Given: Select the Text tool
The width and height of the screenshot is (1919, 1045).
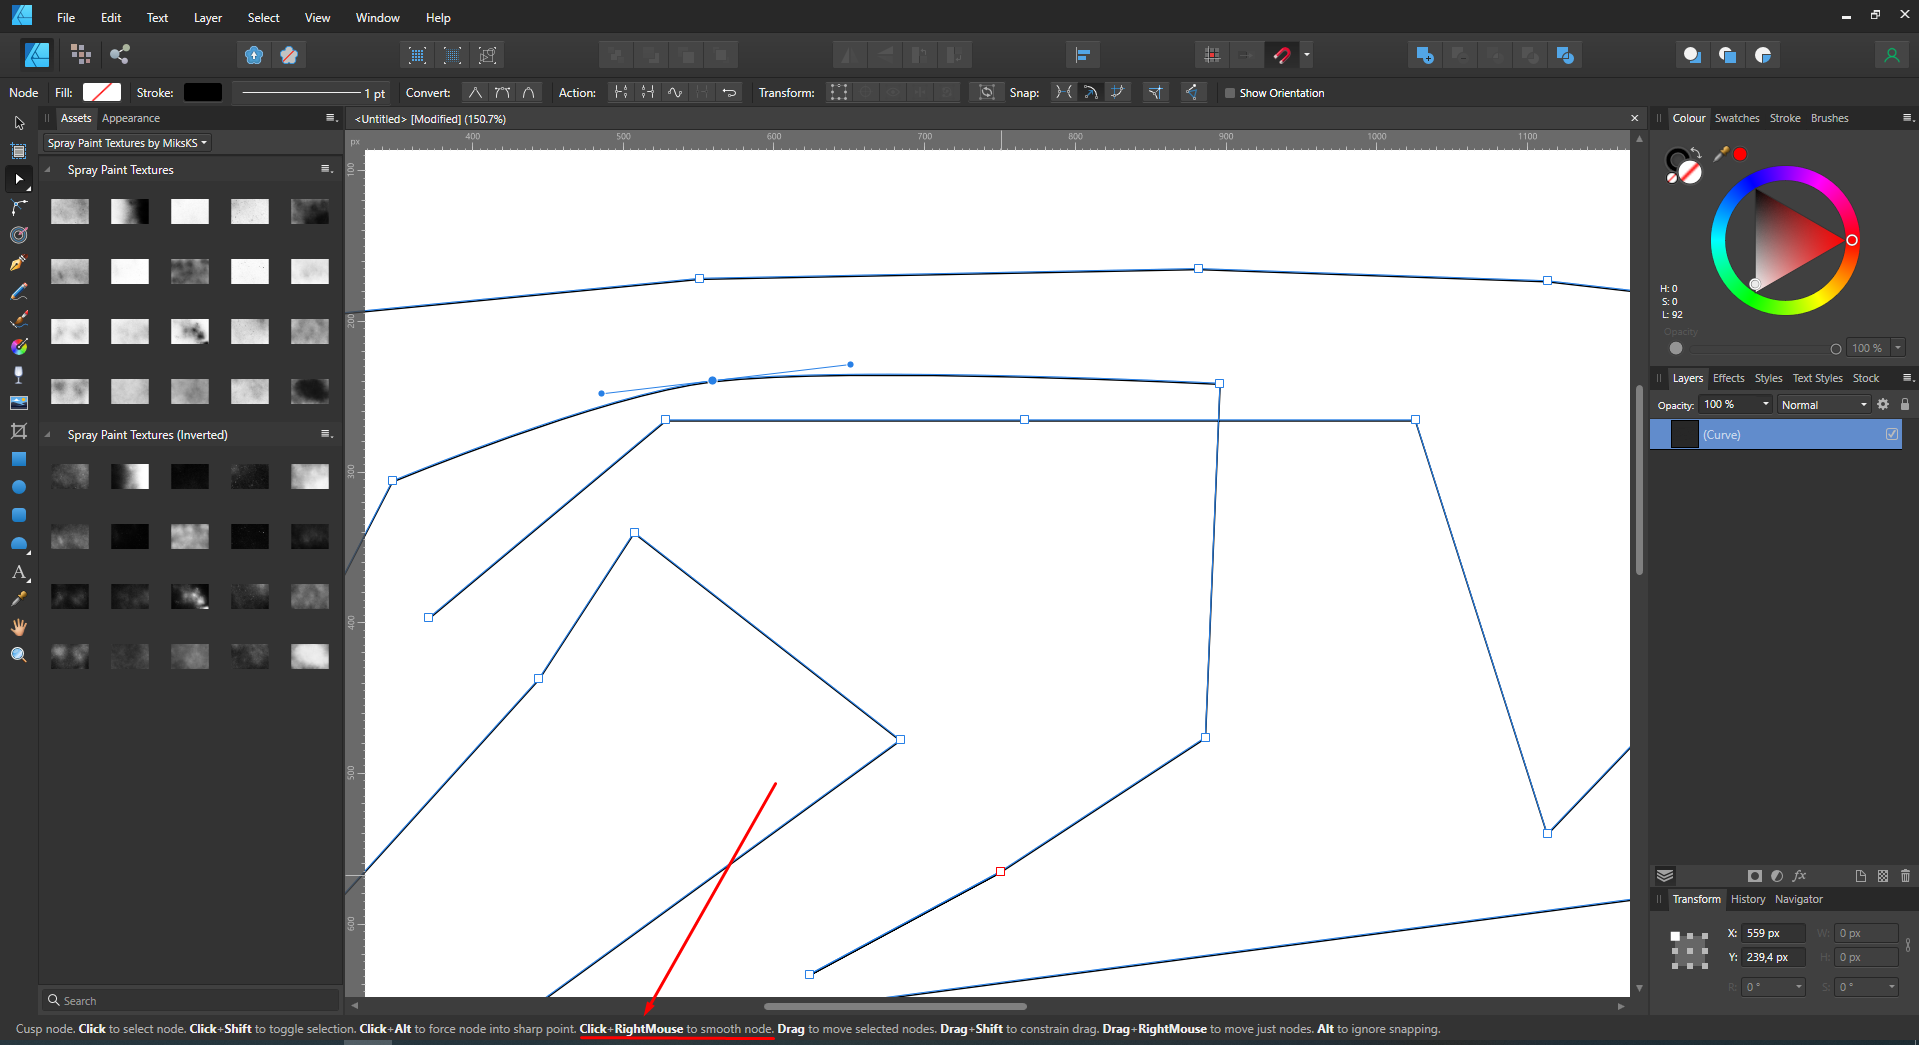Looking at the screenshot, I should (x=18, y=573).
